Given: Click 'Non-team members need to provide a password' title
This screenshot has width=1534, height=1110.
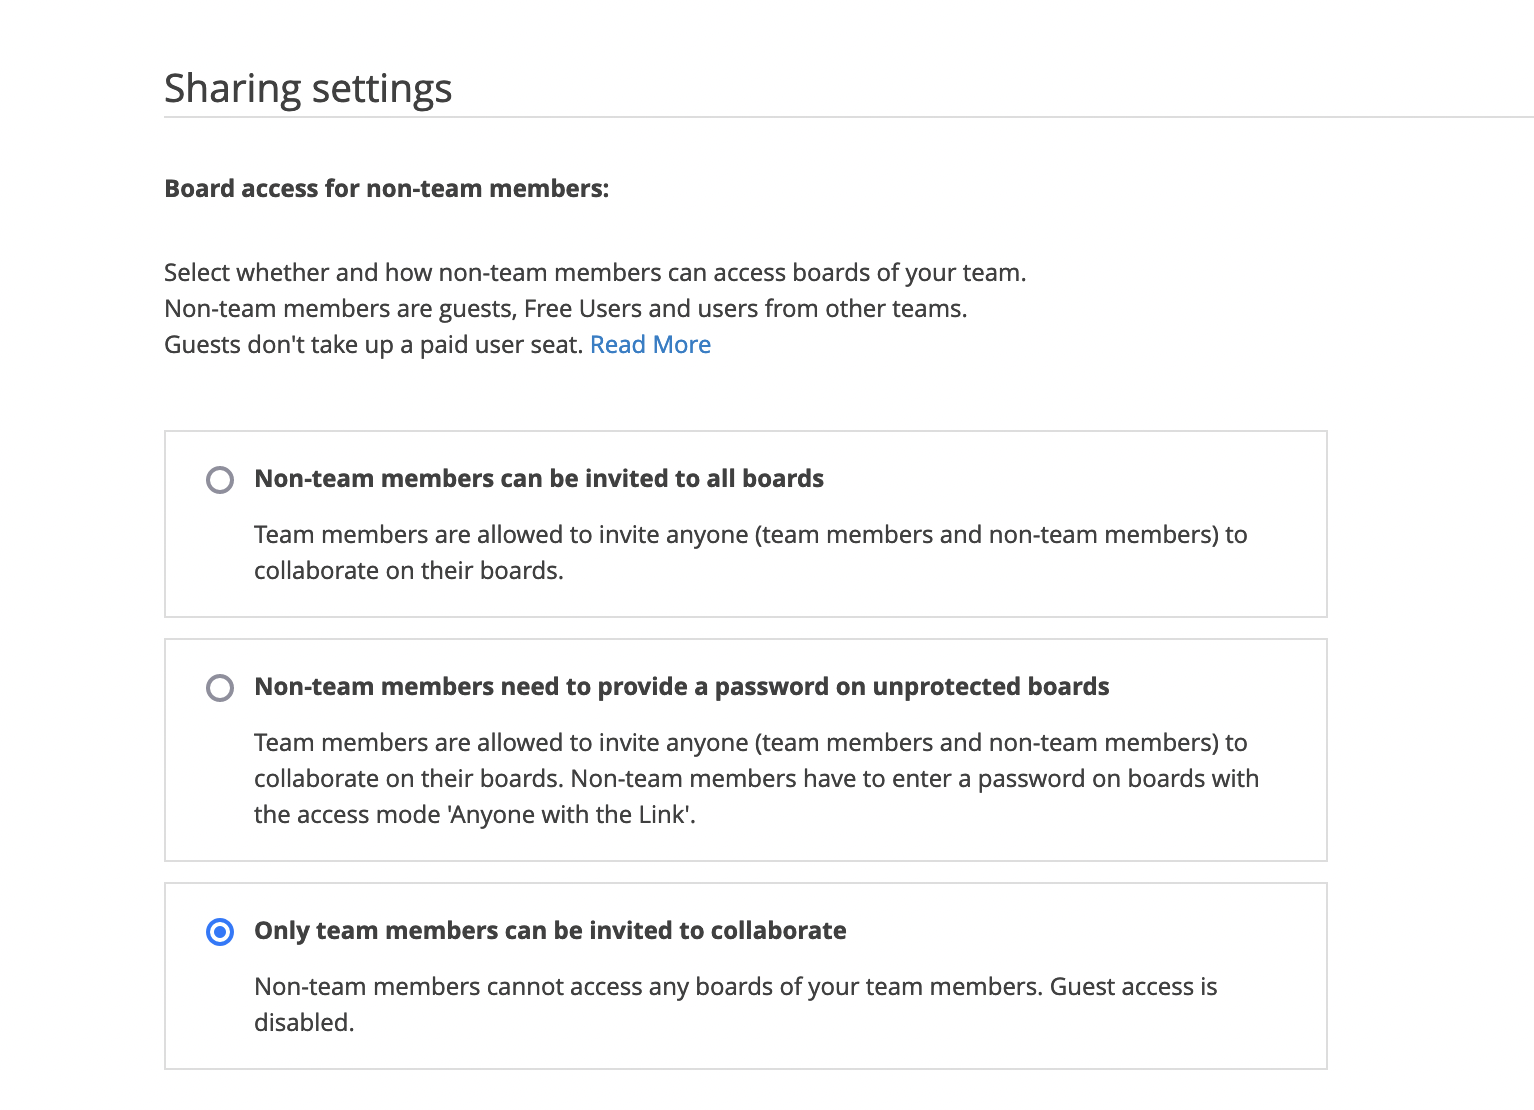Looking at the screenshot, I should (x=682, y=687).
